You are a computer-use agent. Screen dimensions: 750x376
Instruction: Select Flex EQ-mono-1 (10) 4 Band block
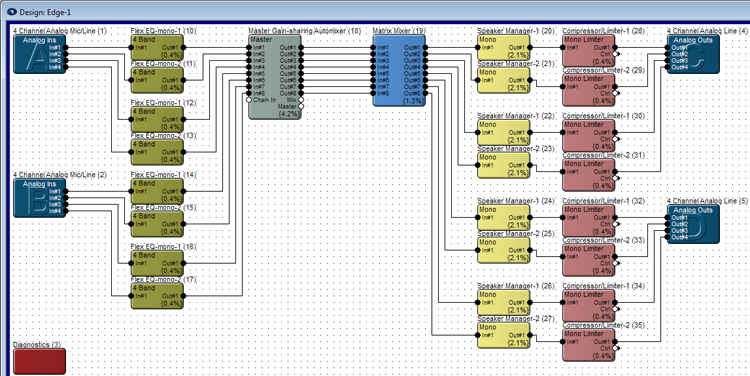pos(157,47)
